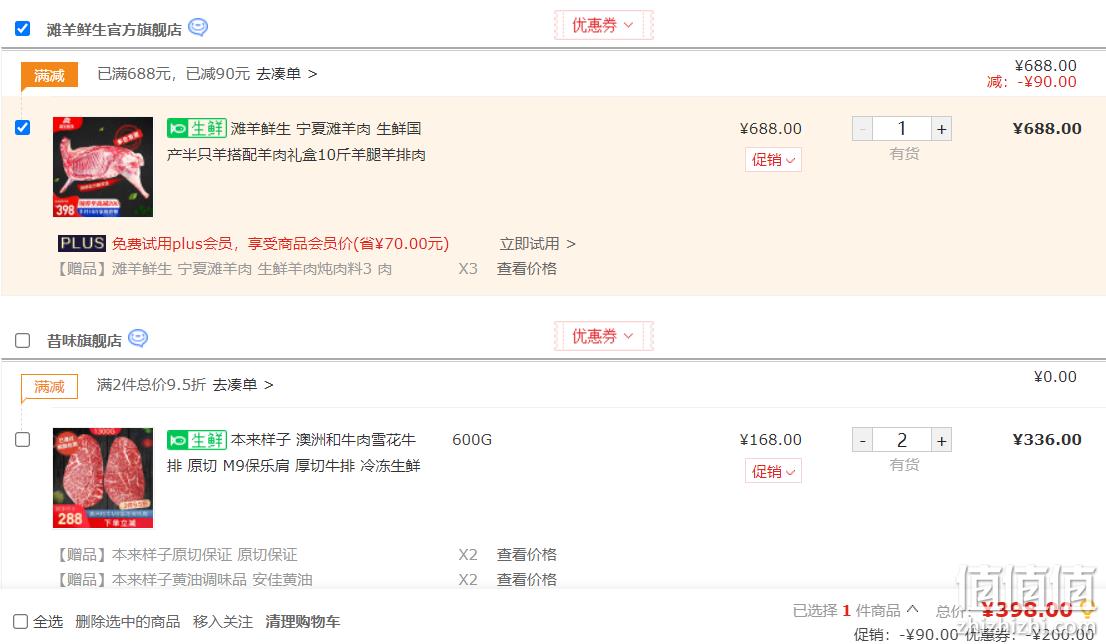Click 移入关注
The image size is (1106, 644).
coord(223,621)
